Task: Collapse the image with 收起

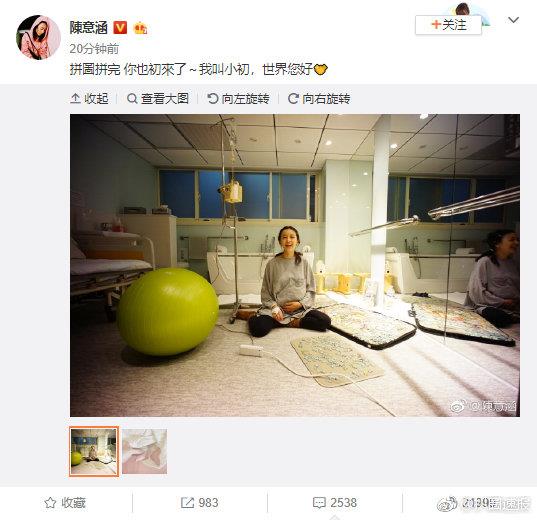Action: pos(89,99)
